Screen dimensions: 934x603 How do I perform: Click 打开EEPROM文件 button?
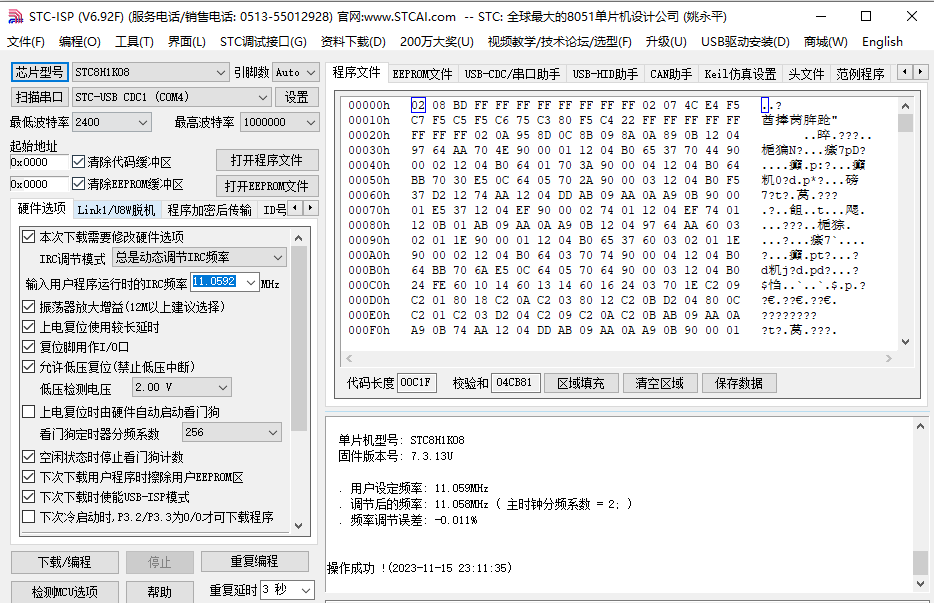pos(267,186)
